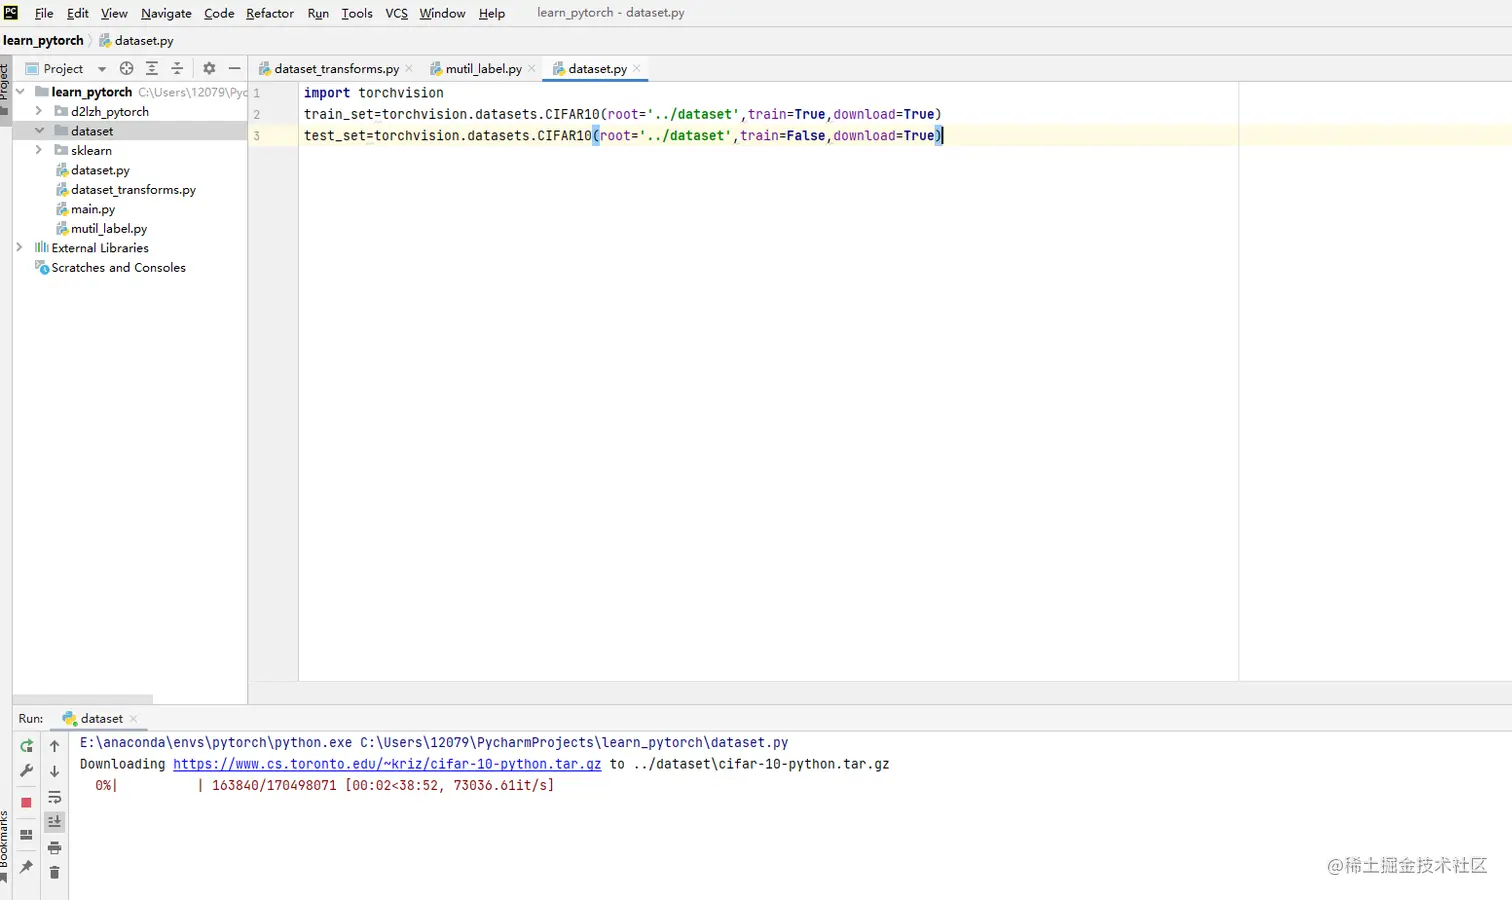Viewport: 1512px width, 900px height.
Task: Open the Edit menu
Action: (78, 13)
